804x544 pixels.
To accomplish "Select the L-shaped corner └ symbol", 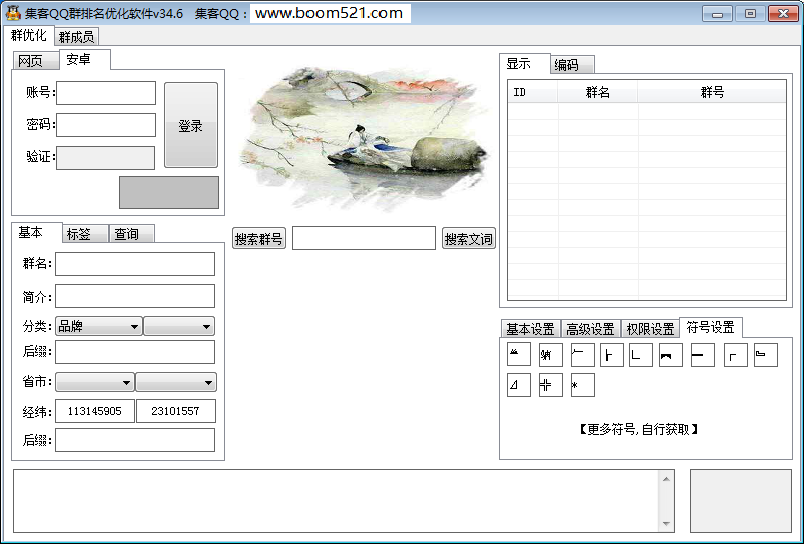I will tap(641, 355).
